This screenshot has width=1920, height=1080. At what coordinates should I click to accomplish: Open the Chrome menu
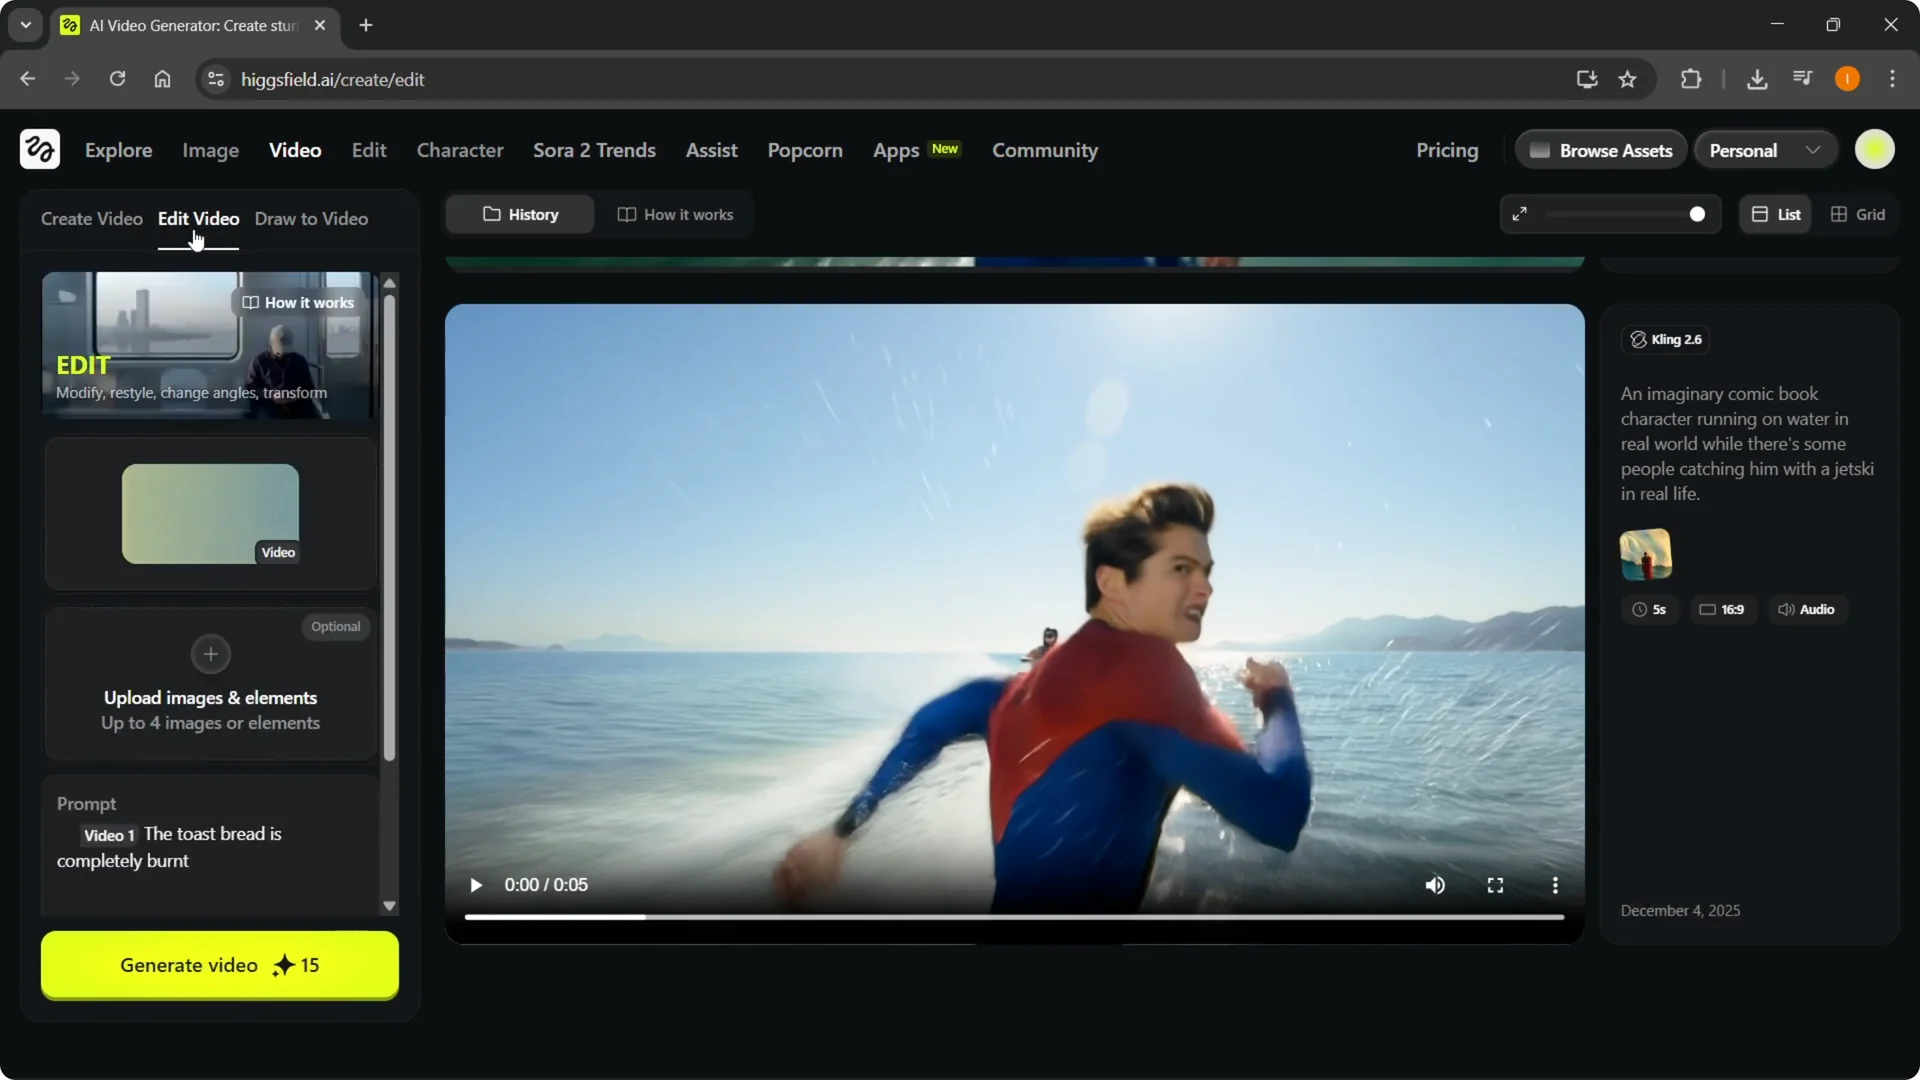click(1893, 78)
